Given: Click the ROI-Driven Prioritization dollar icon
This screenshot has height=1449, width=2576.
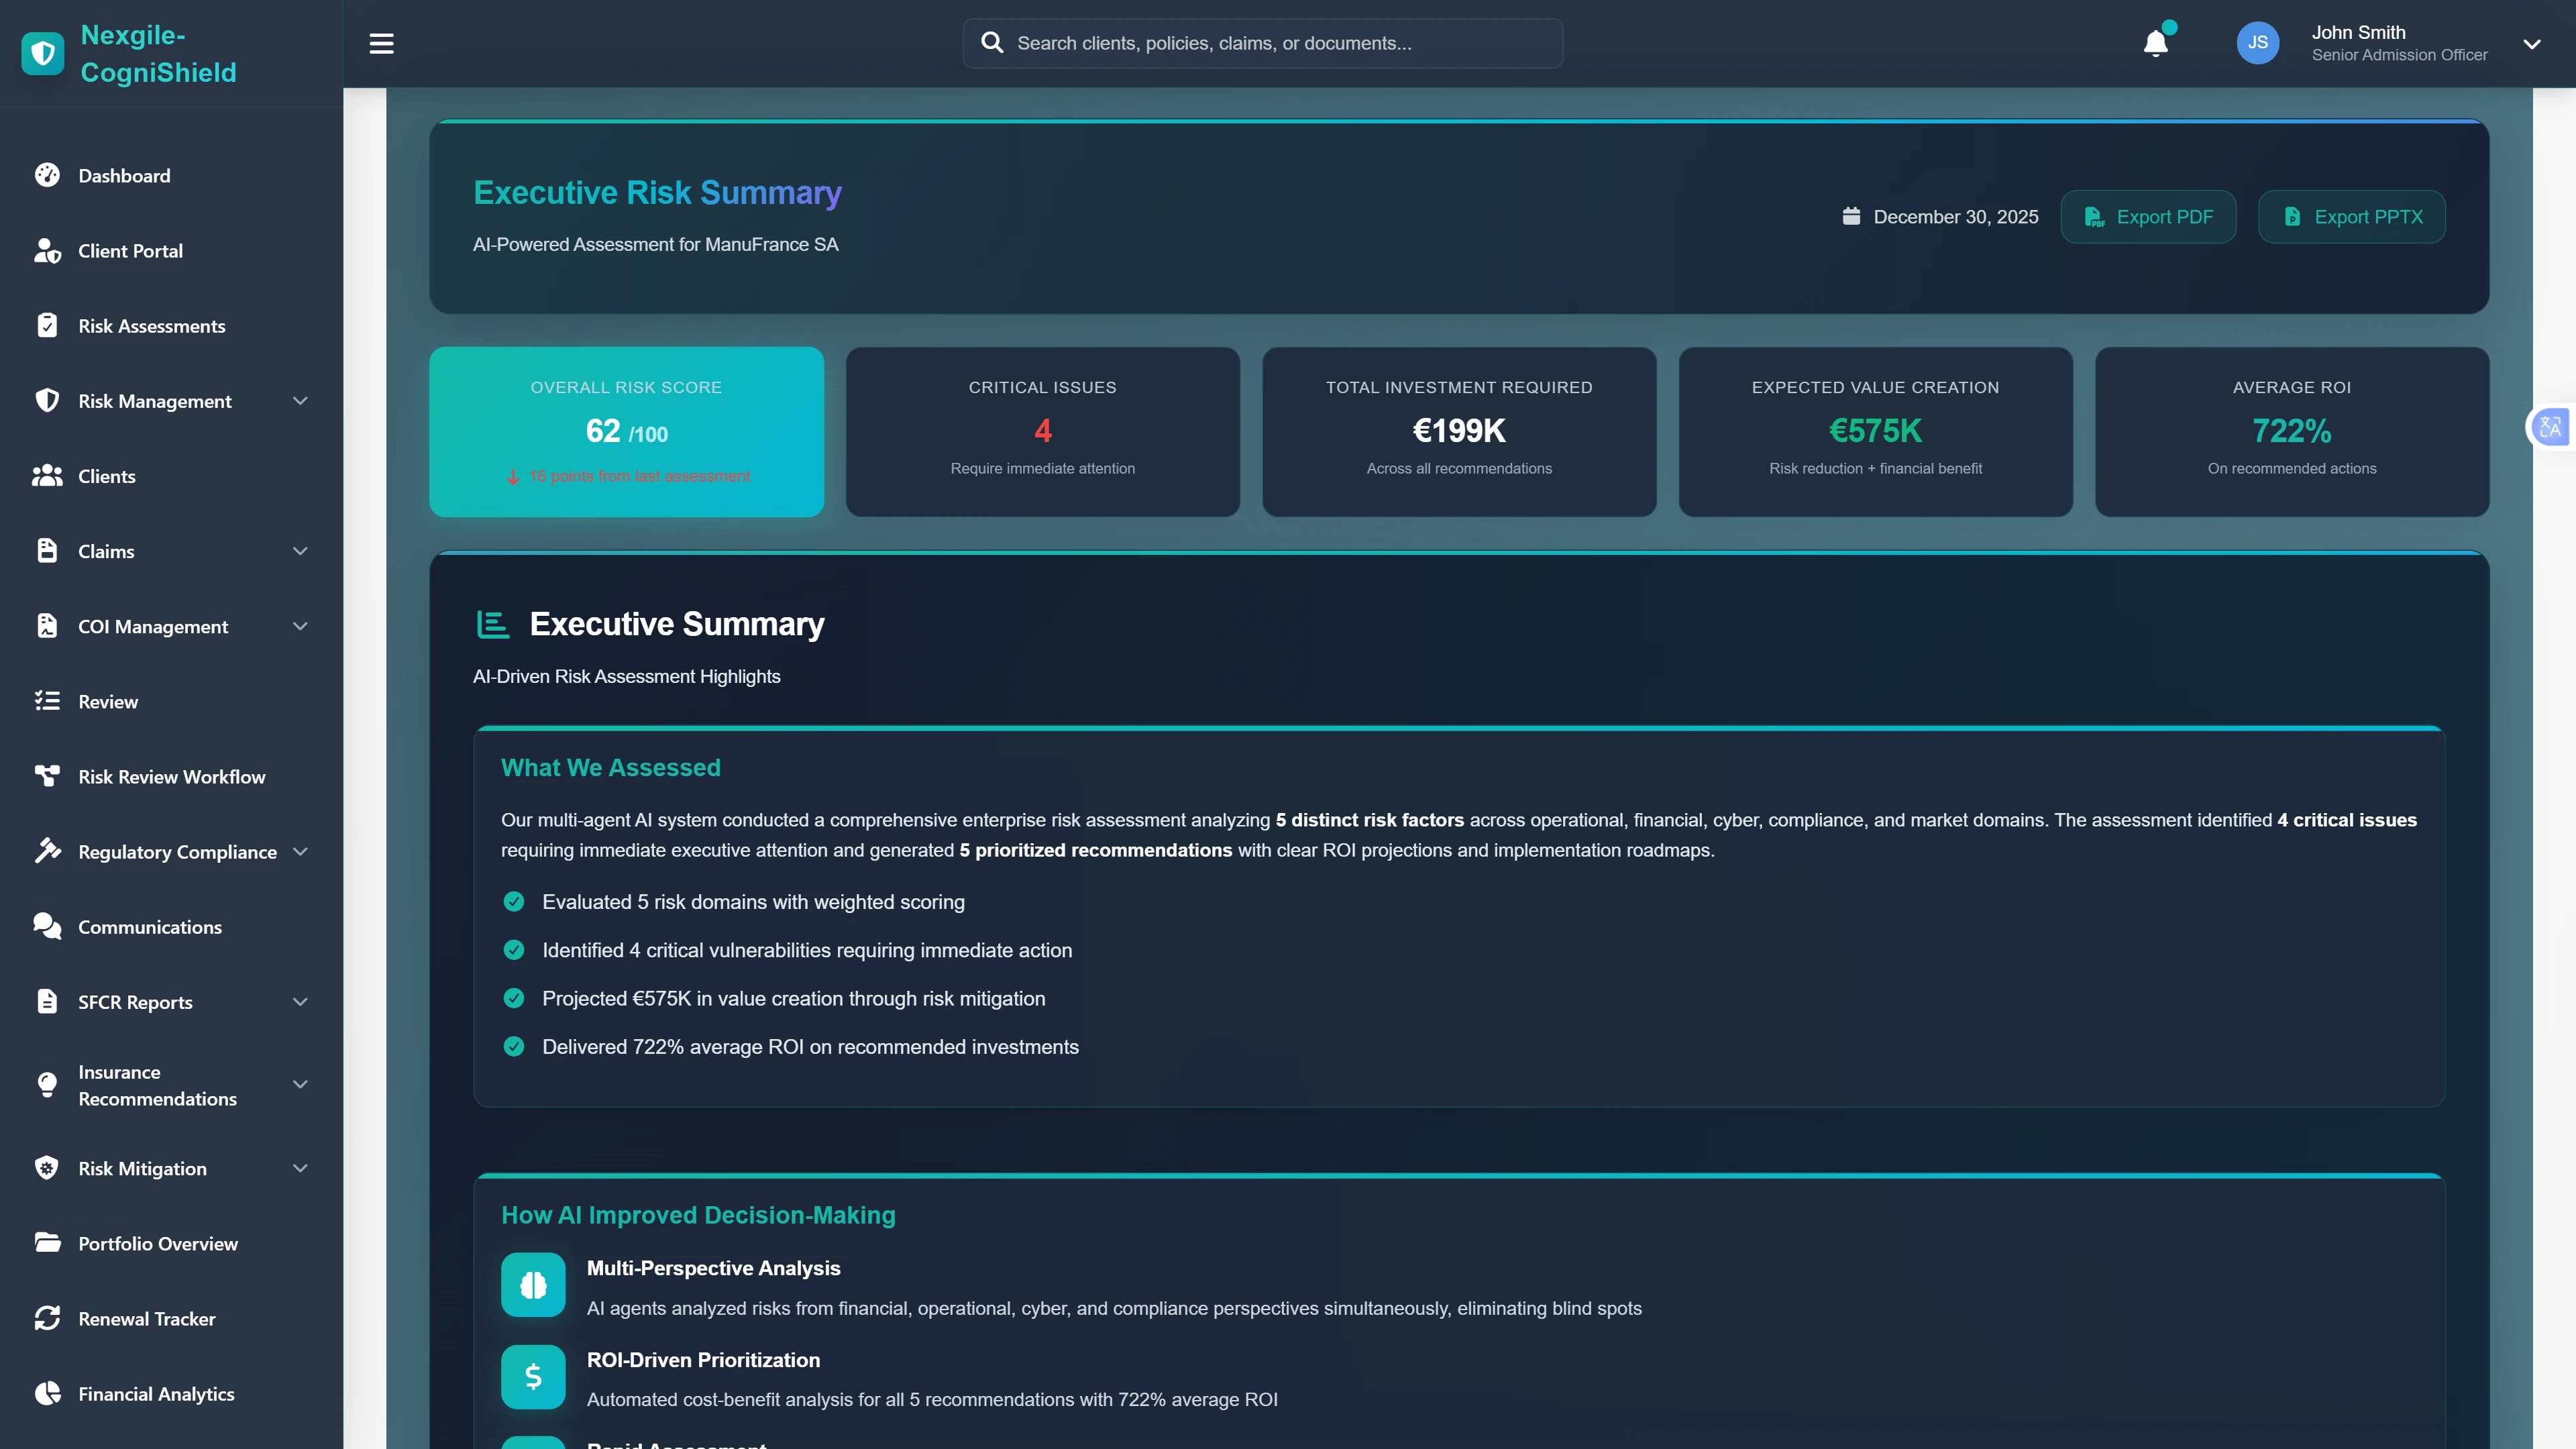Looking at the screenshot, I should coord(533,1377).
